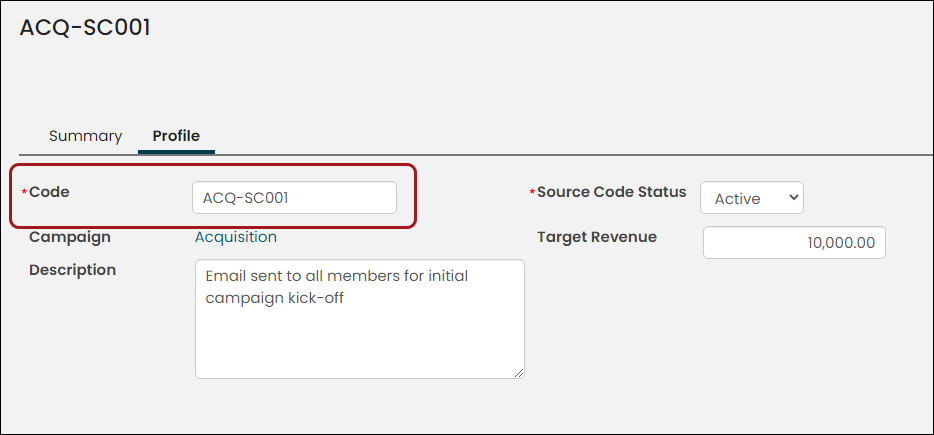Click the Description box resize handle
This screenshot has height=435, width=934.
point(519,373)
